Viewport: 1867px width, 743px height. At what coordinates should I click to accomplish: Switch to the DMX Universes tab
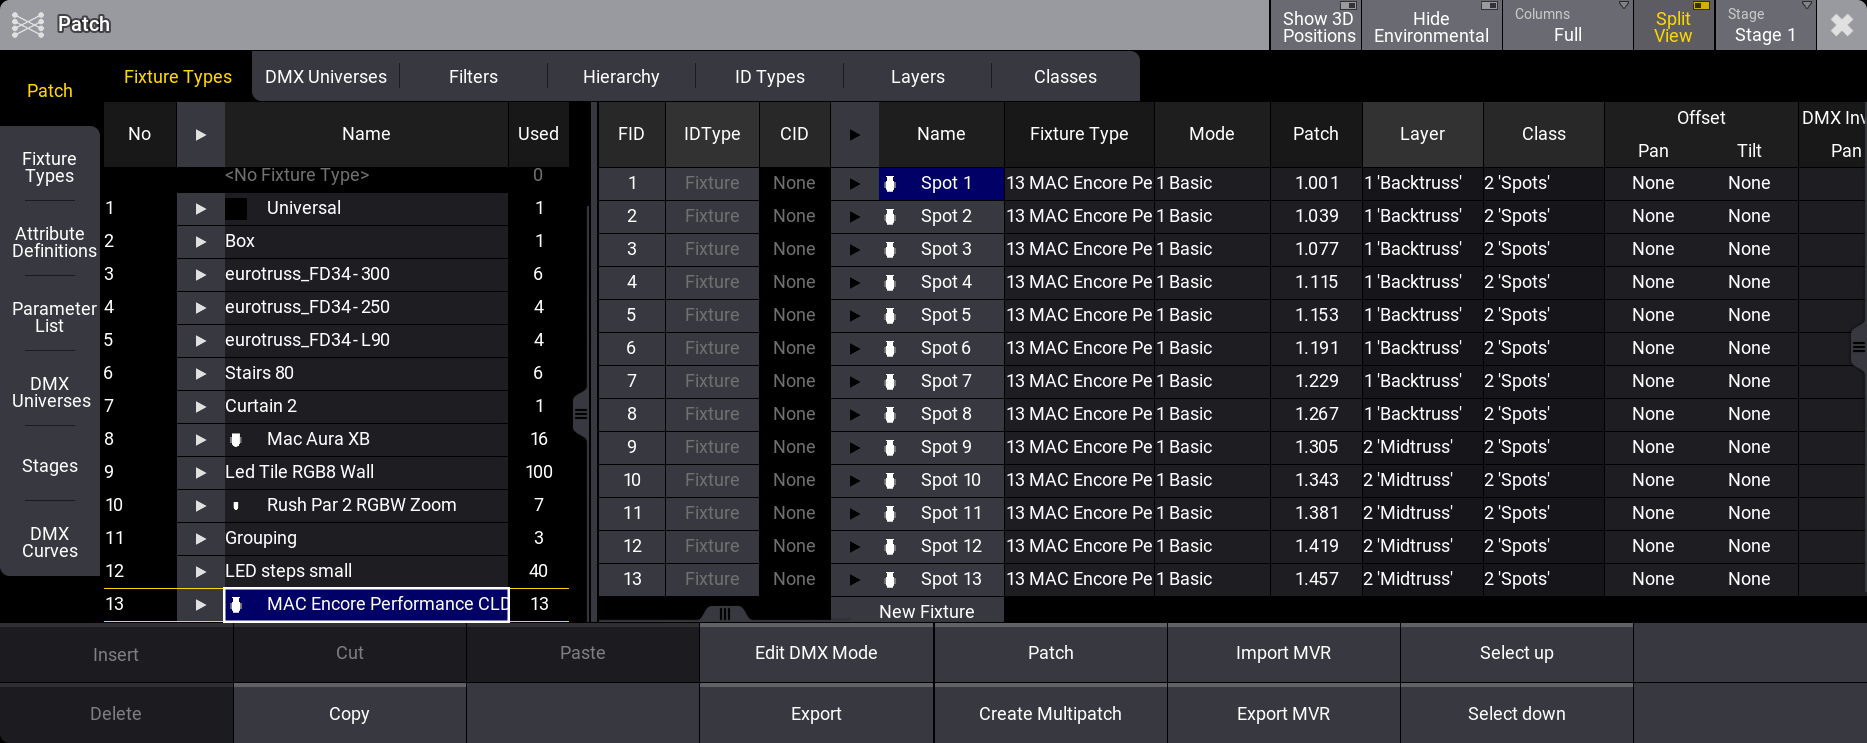326,77
